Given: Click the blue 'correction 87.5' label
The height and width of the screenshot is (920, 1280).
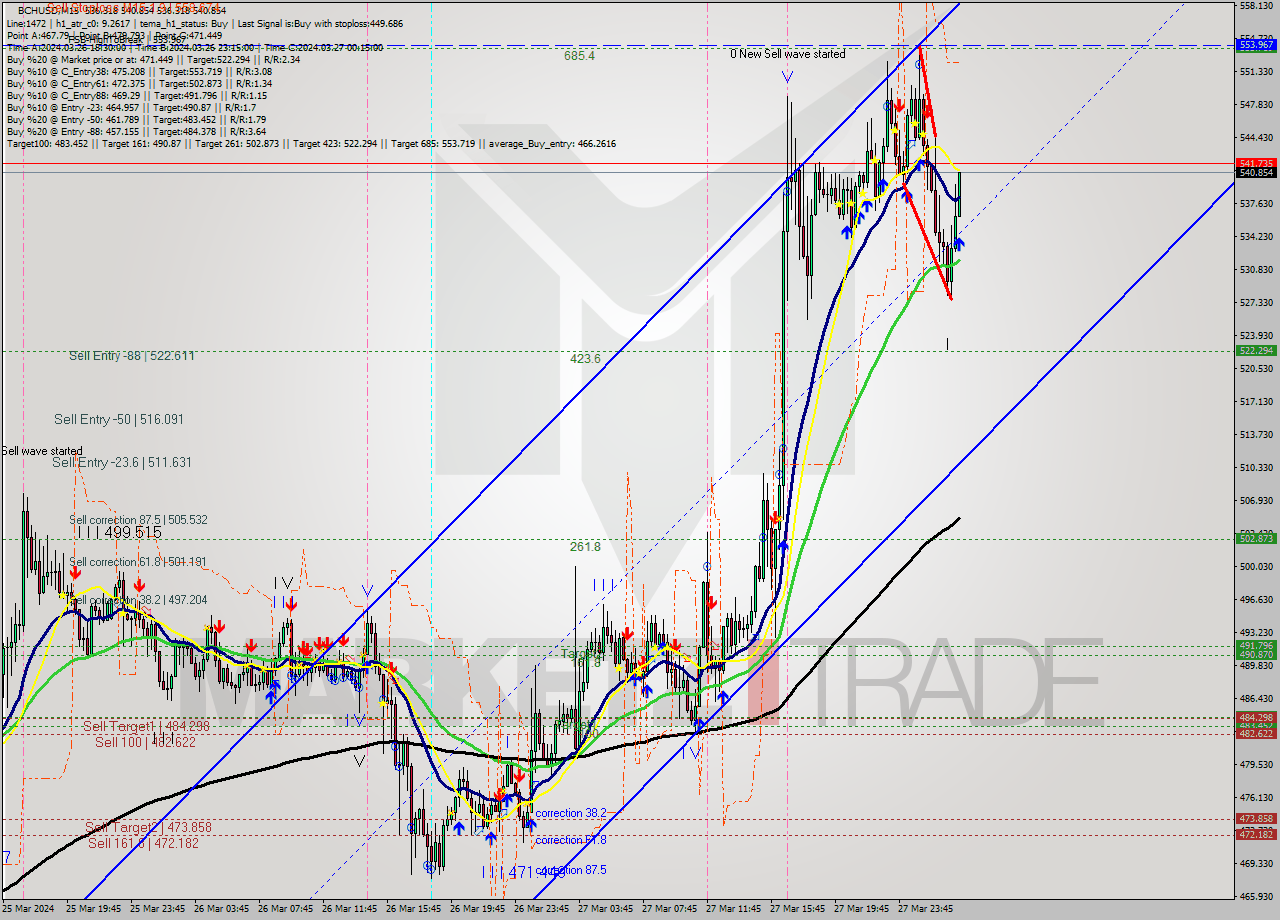Looking at the screenshot, I should (x=571, y=870).
